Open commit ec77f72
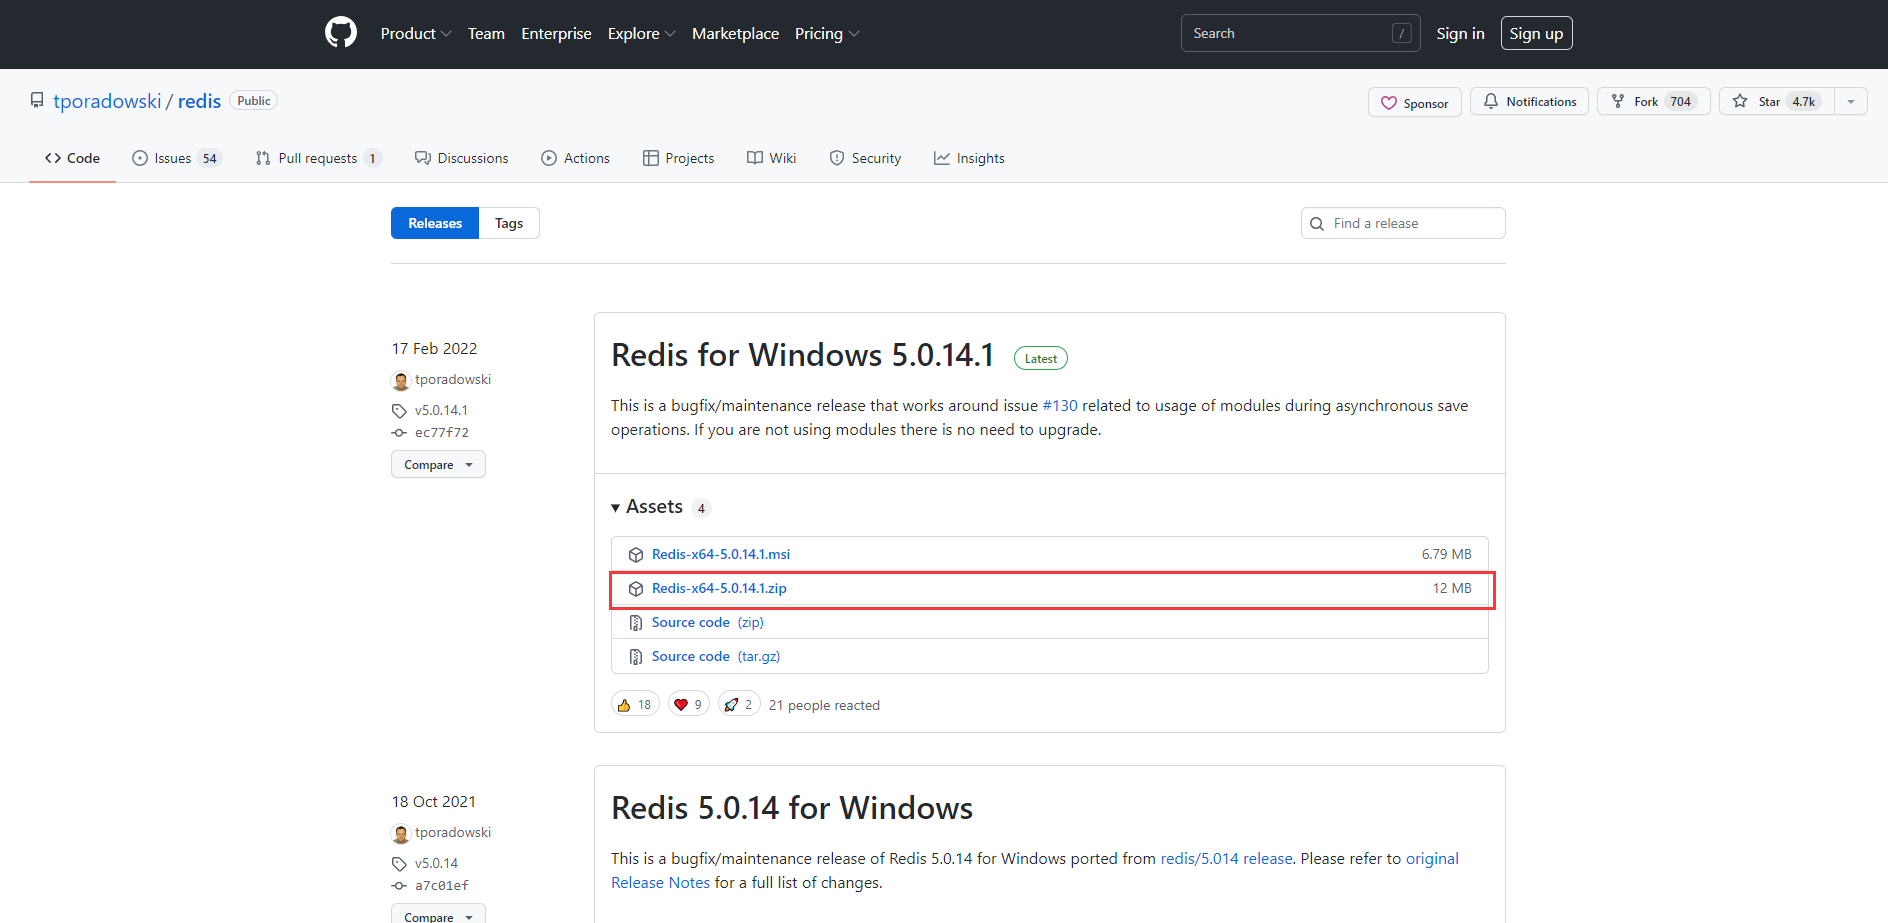This screenshot has width=1888, height=923. coord(442,433)
